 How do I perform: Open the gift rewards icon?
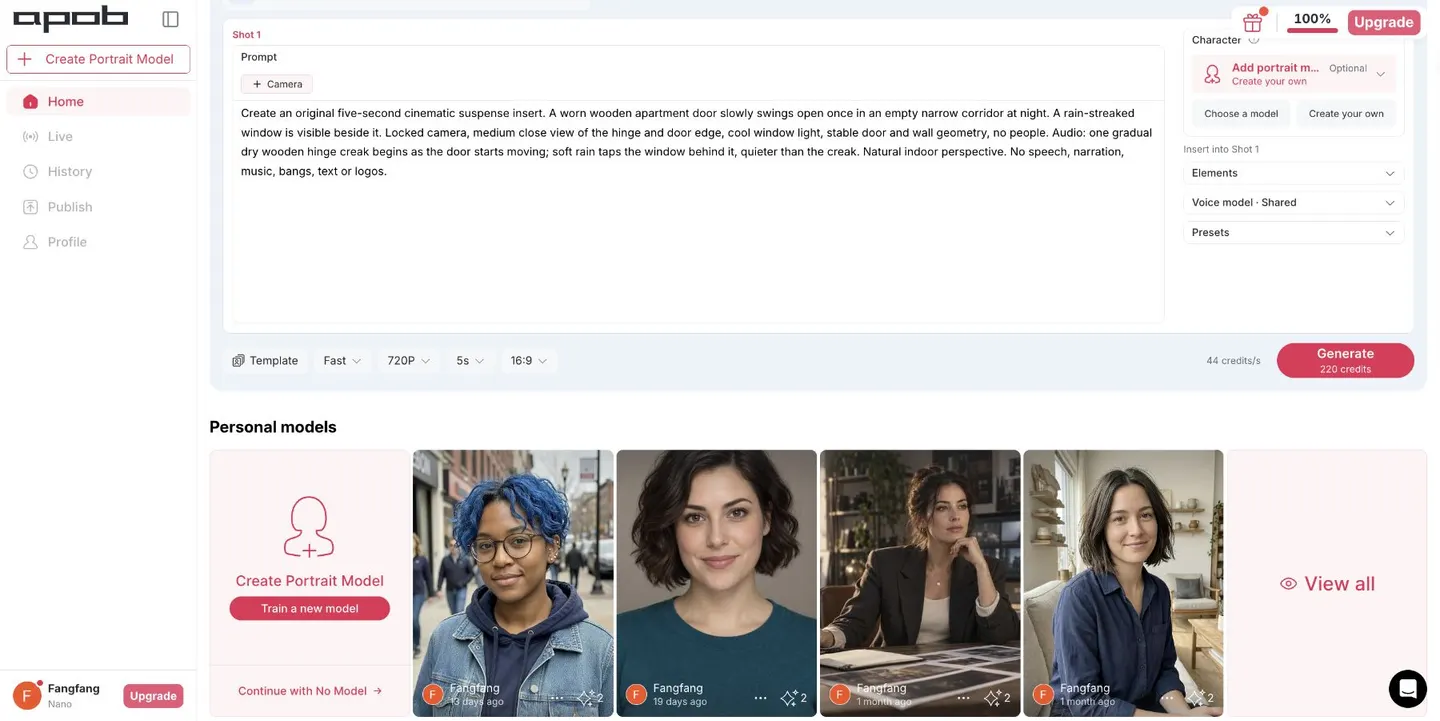(x=1253, y=22)
